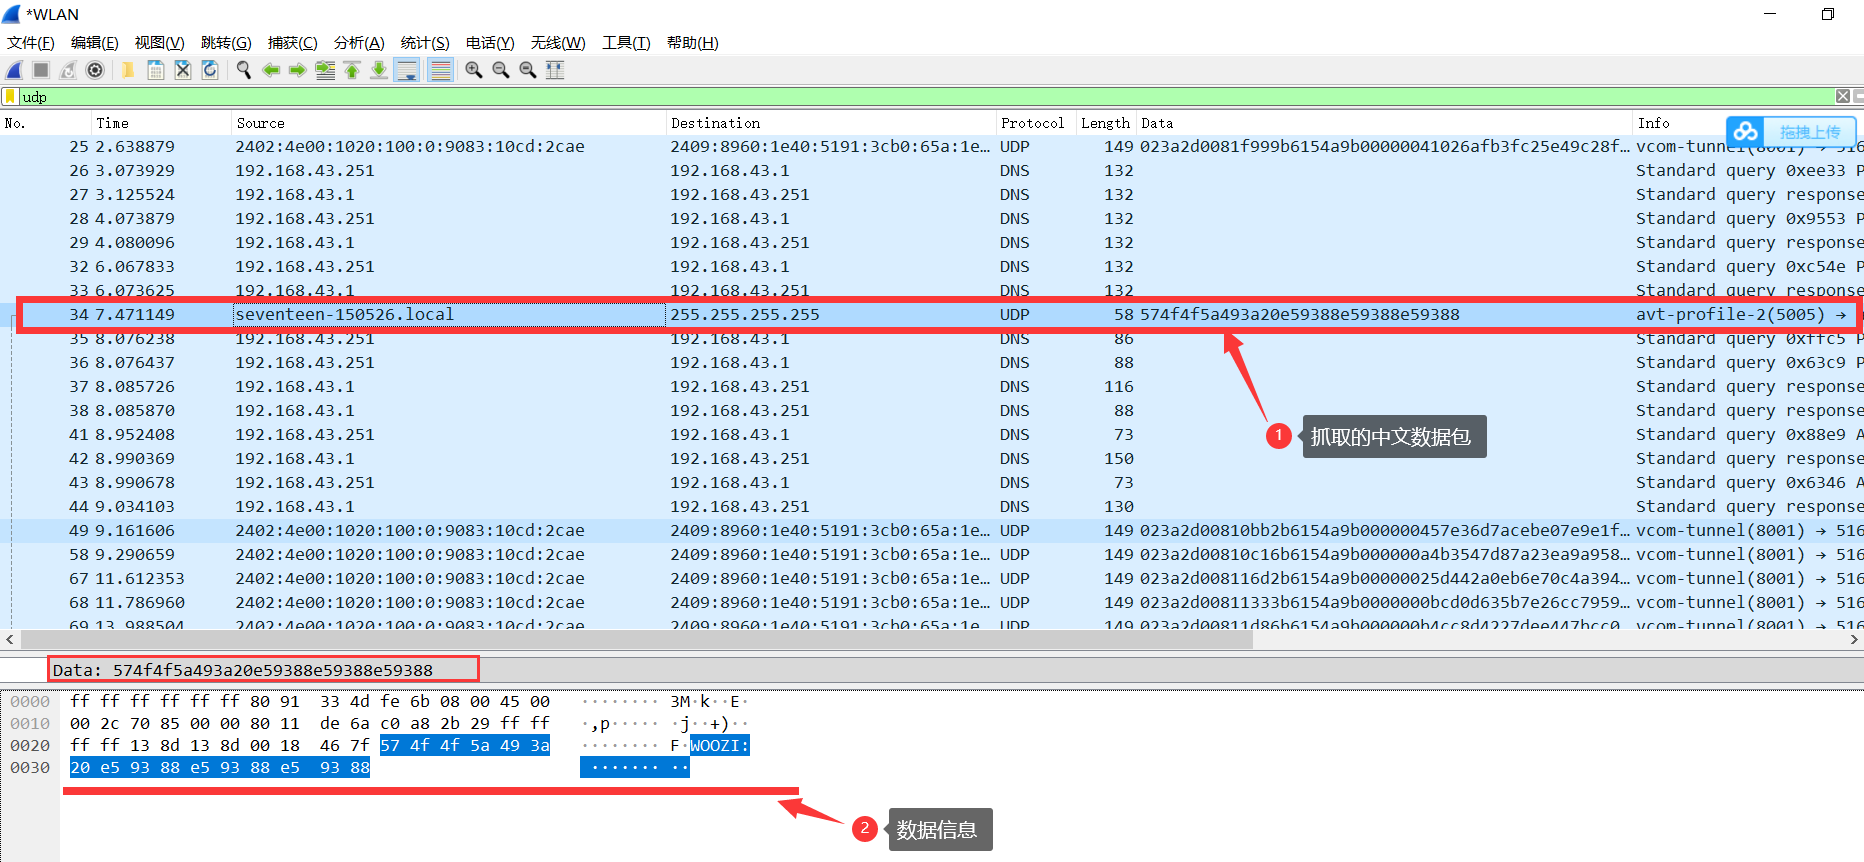Viewport: 1864px width, 862px height.
Task: Toggle auto-scroll during live capture
Action: [x=407, y=70]
